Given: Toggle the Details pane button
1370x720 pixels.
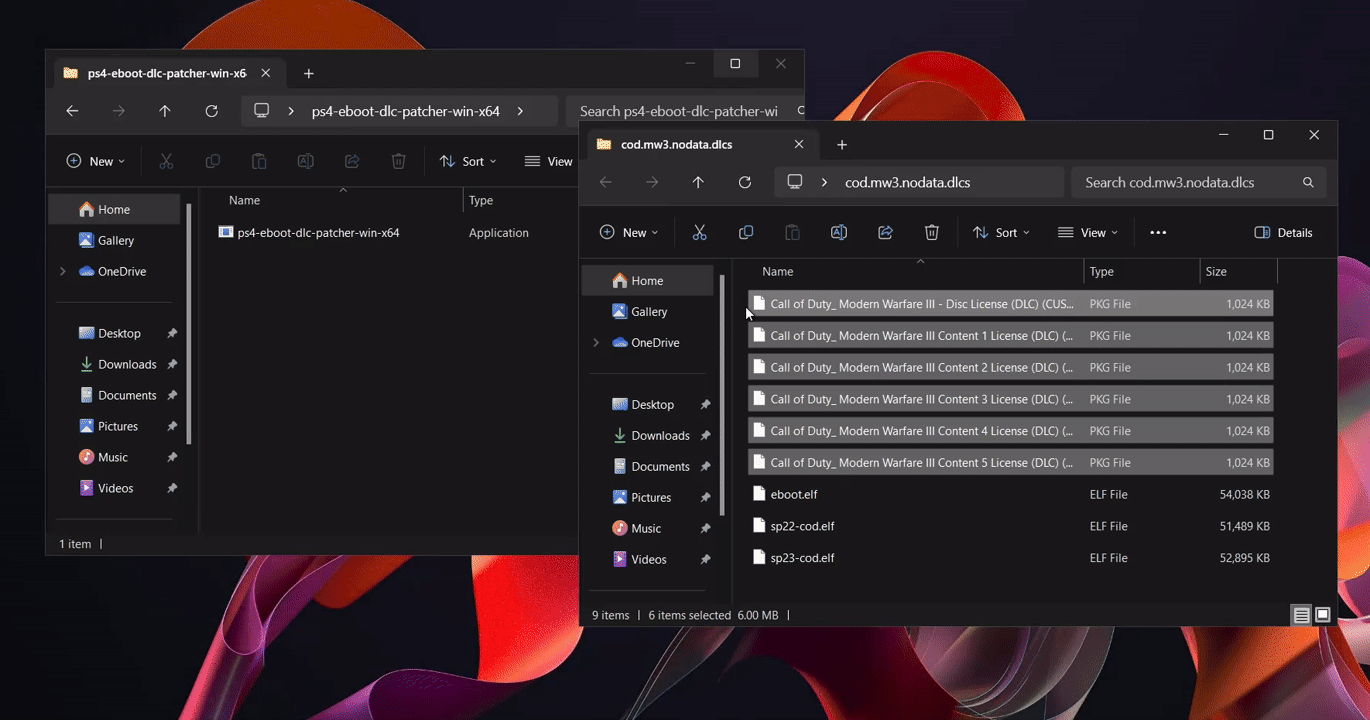Looking at the screenshot, I should pos(1283,233).
